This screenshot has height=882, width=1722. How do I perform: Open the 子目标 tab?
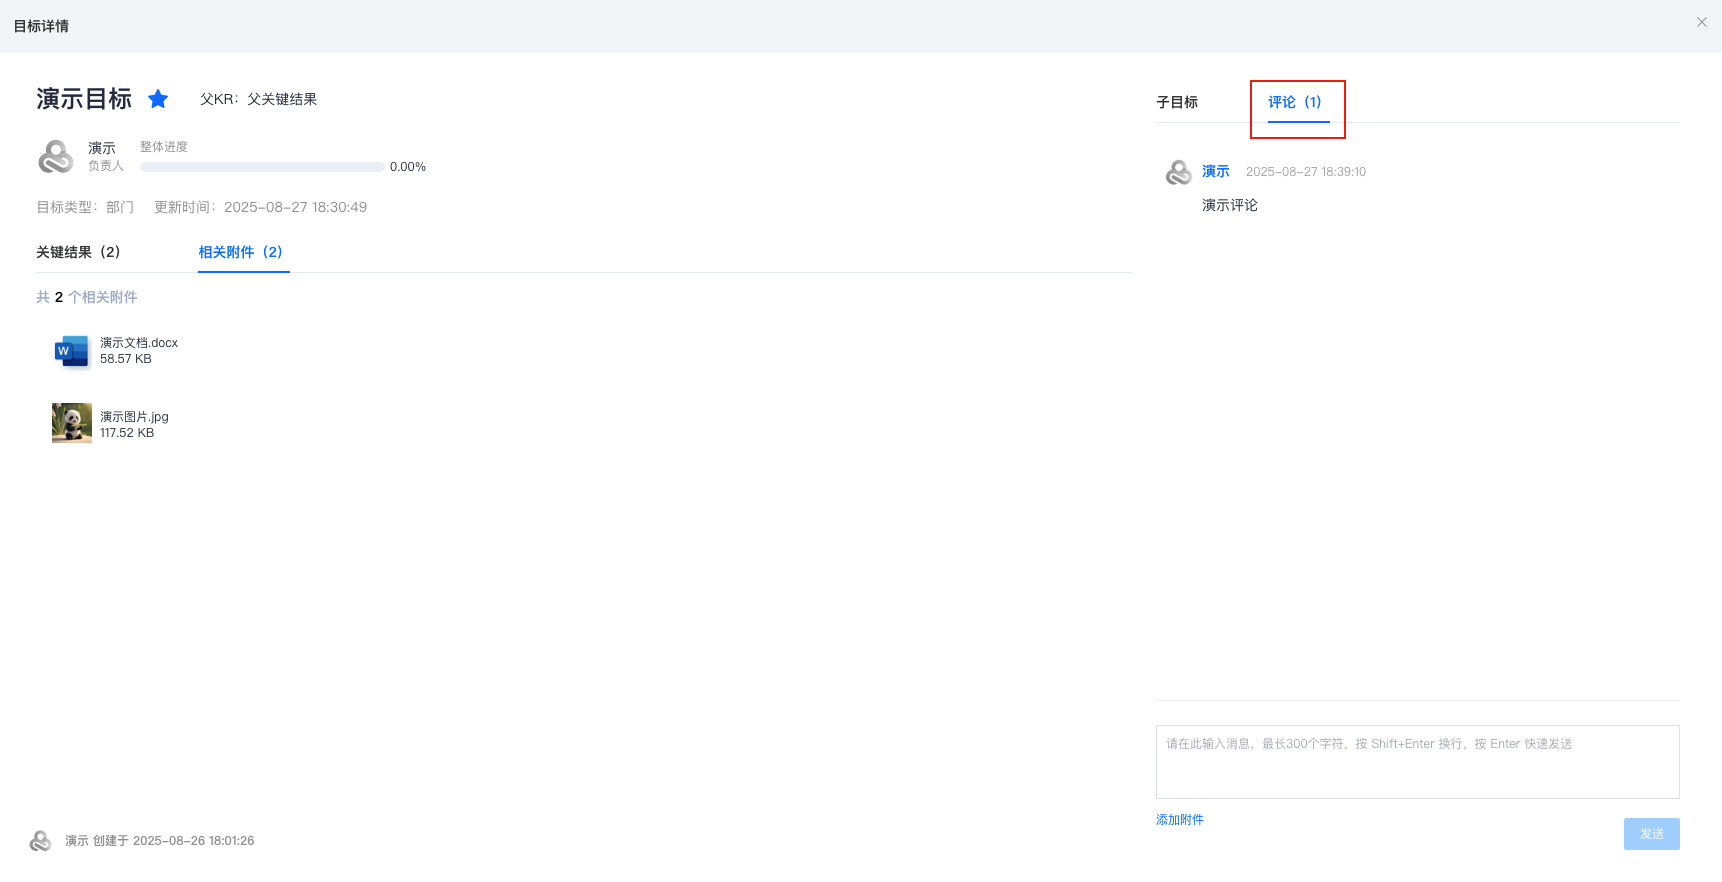[1177, 102]
